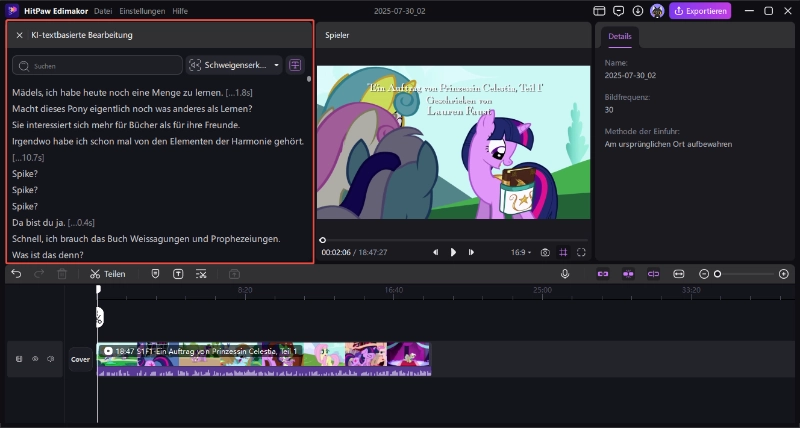Click the timeline ruler at 16:40
The height and width of the screenshot is (428, 800).
click(x=393, y=290)
